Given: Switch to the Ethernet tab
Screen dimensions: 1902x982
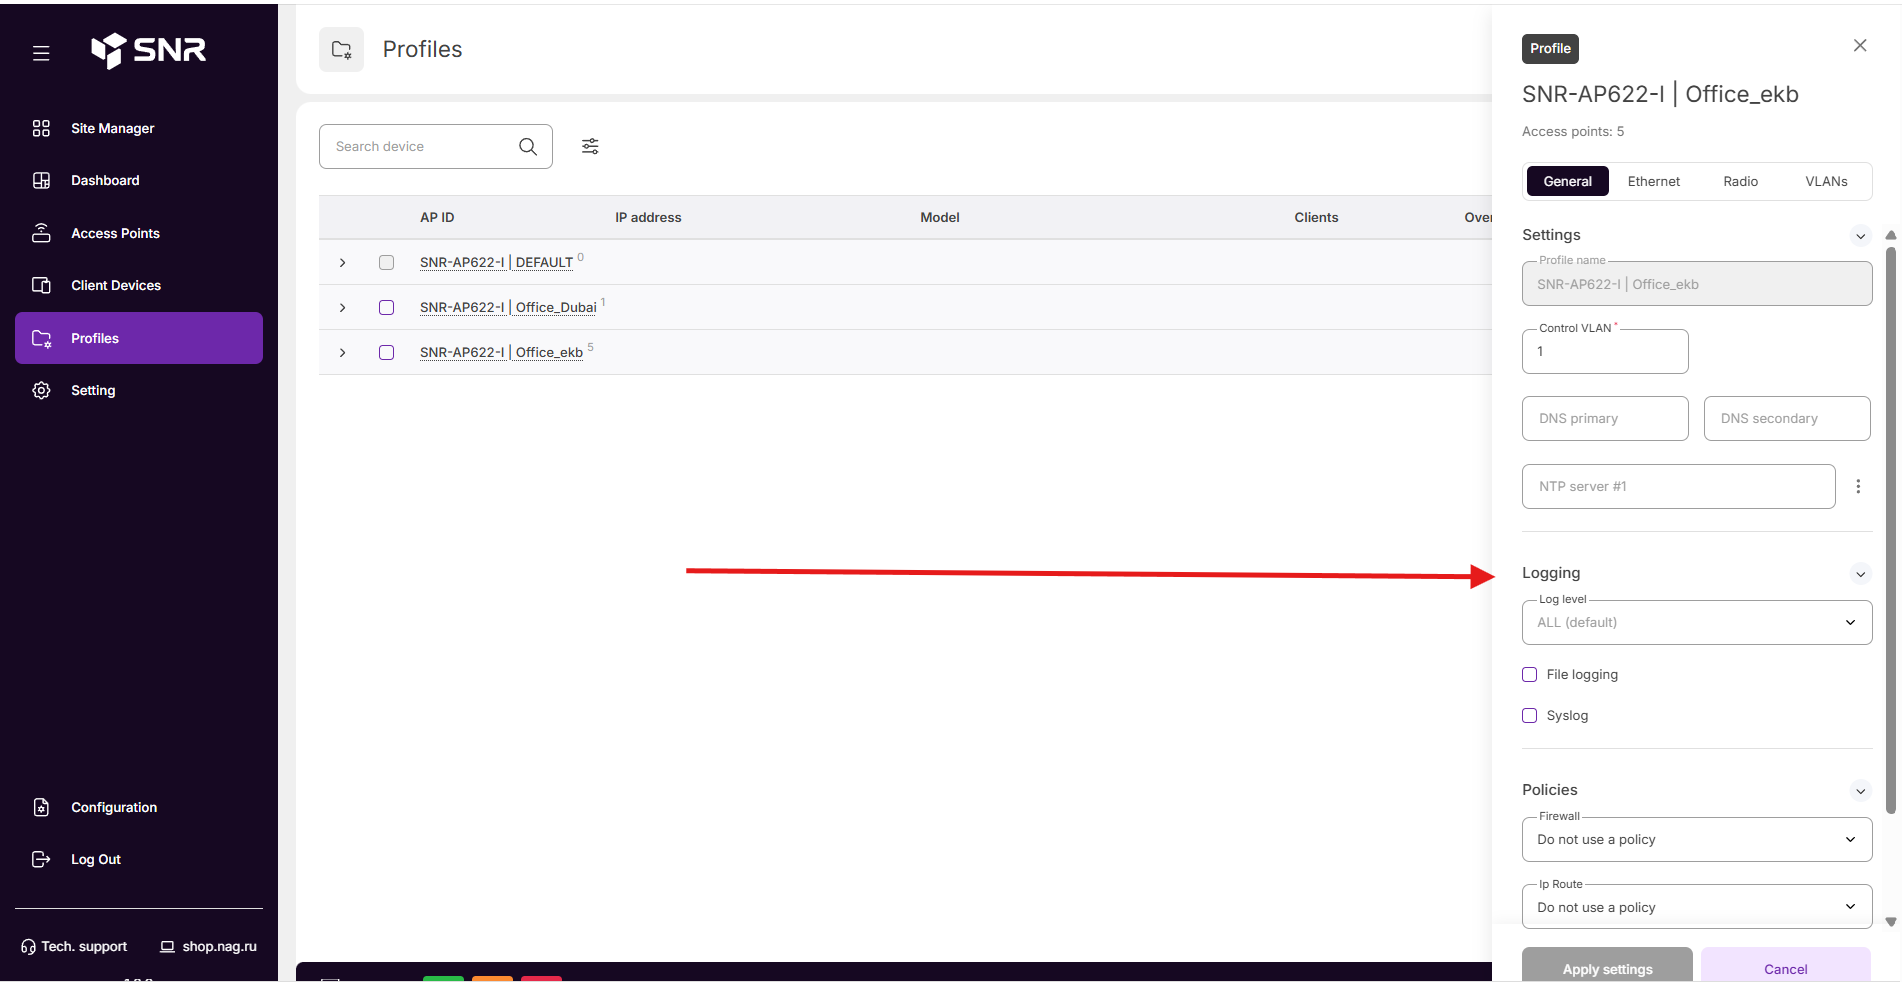Looking at the screenshot, I should coord(1653,181).
